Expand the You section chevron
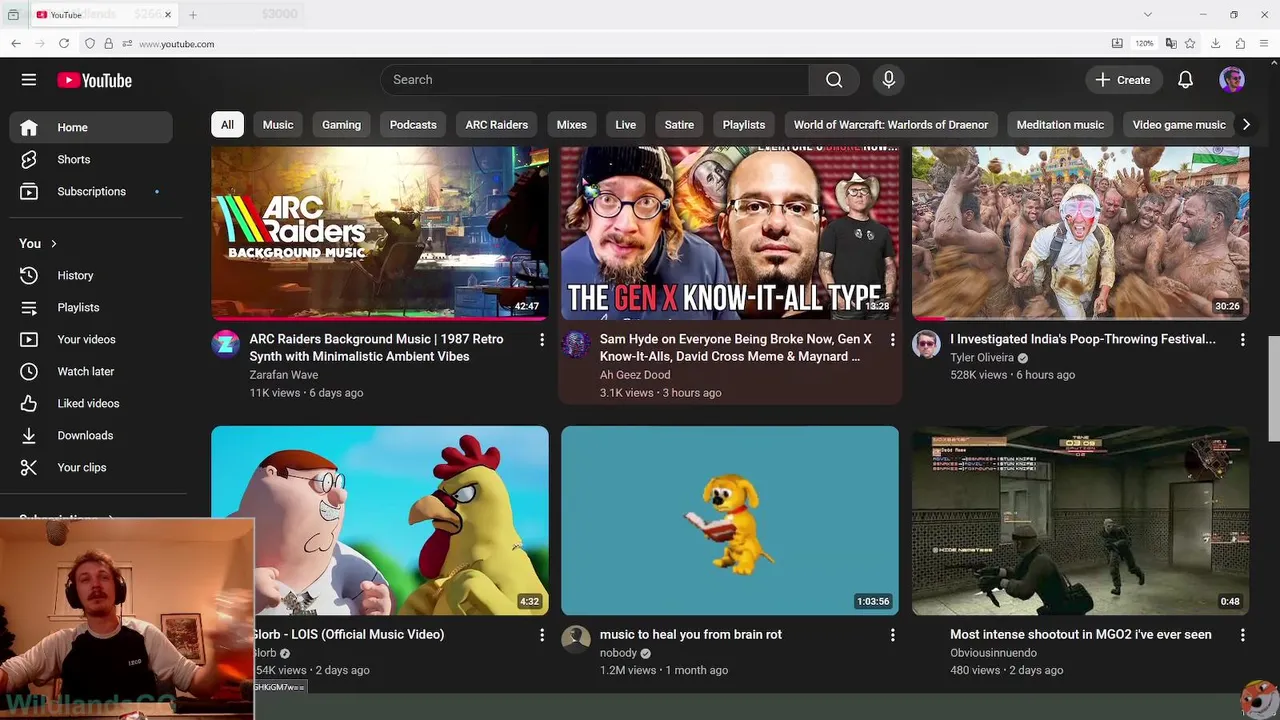The height and width of the screenshot is (720, 1280). [54, 243]
